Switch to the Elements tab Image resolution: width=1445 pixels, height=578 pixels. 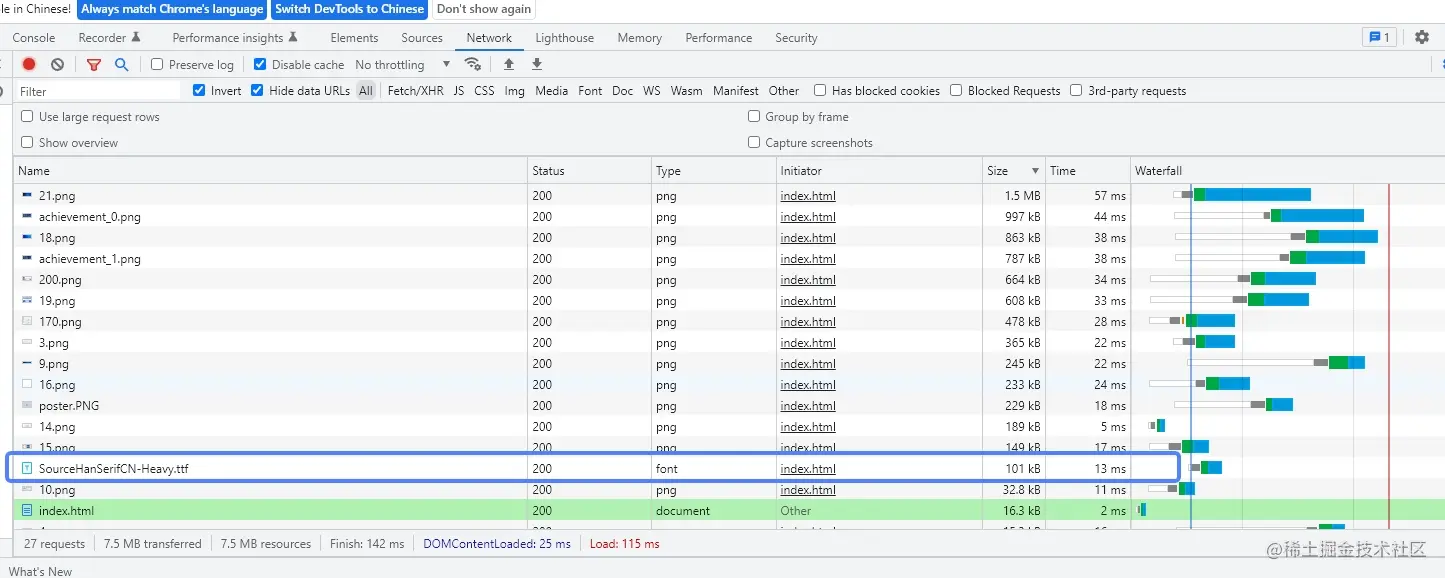point(354,37)
